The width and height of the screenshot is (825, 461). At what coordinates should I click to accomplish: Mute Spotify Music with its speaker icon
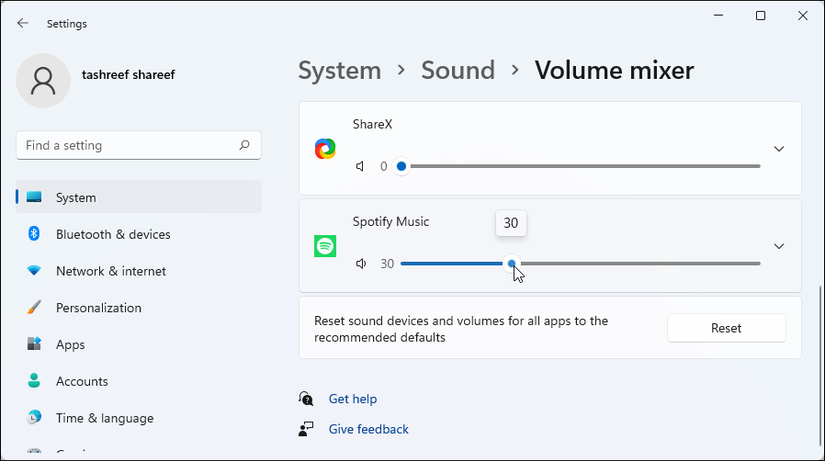pos(361,264)
